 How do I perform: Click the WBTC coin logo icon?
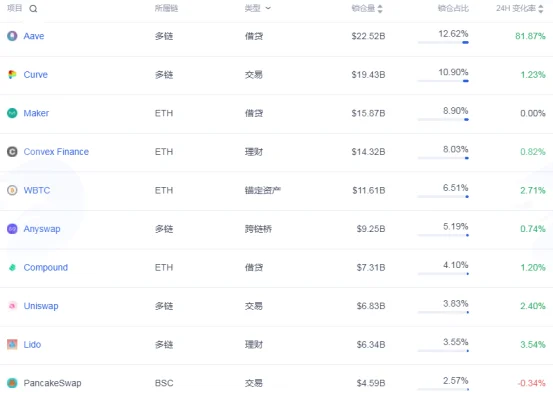pyautogui.click(x=12, y=190)
